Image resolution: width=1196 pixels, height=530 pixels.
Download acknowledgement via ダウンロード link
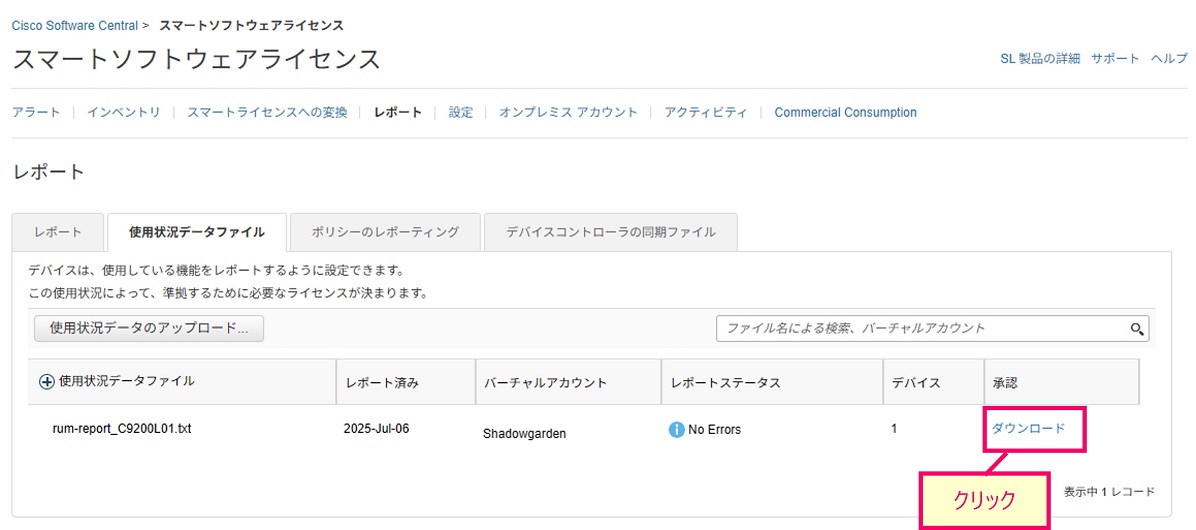click(1028, 429)
